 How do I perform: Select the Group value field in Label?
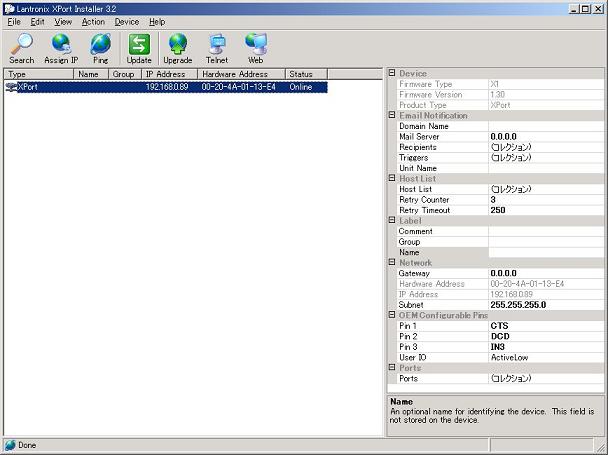[x=546, y=242]
